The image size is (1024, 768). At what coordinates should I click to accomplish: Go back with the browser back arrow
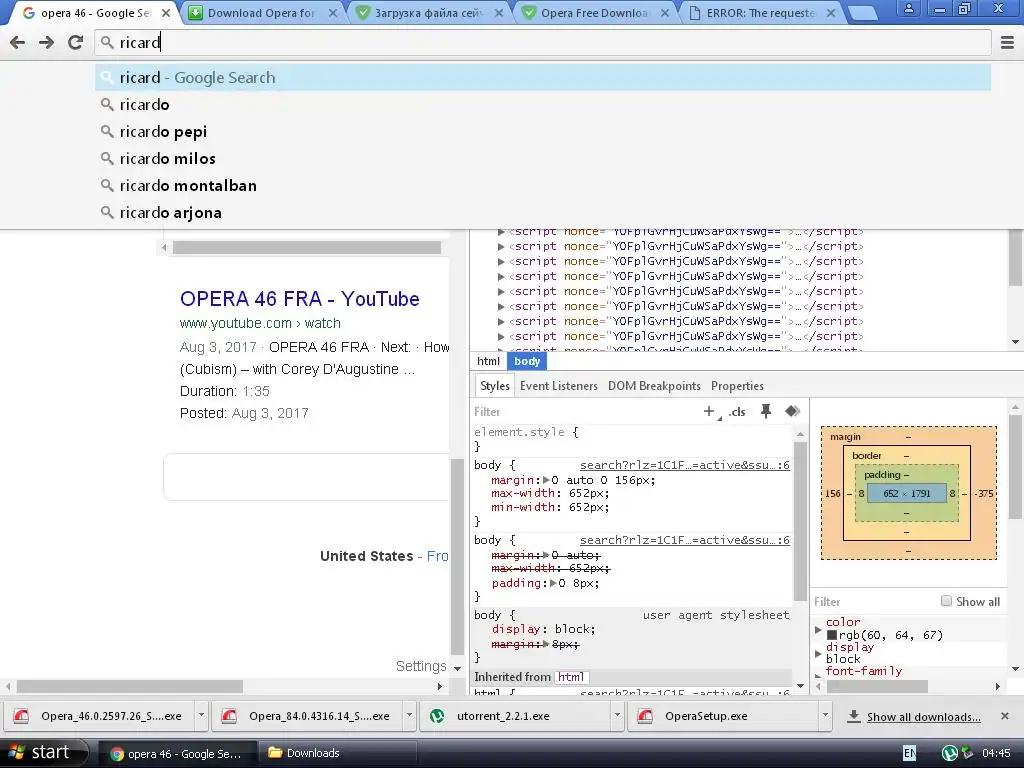(18, 42)
